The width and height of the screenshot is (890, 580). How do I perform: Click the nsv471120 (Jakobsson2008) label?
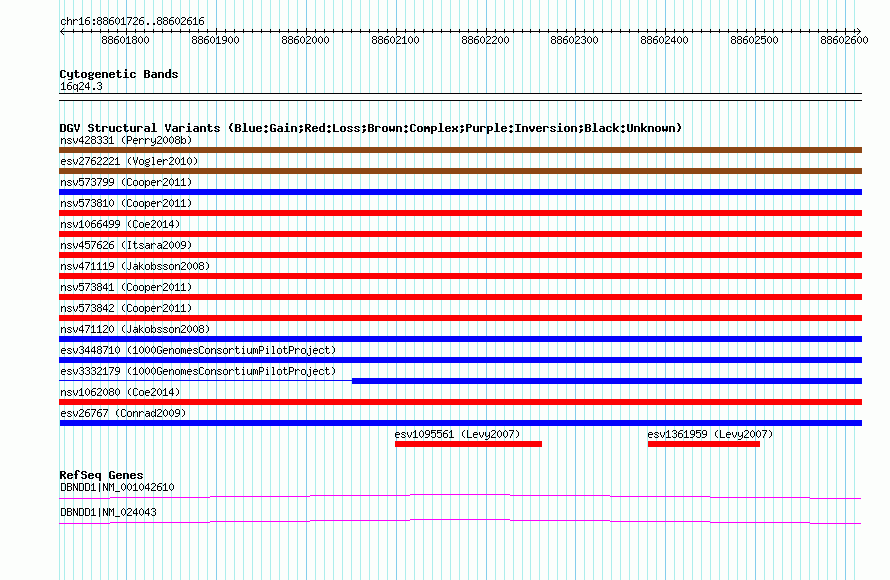pos(135,329)
